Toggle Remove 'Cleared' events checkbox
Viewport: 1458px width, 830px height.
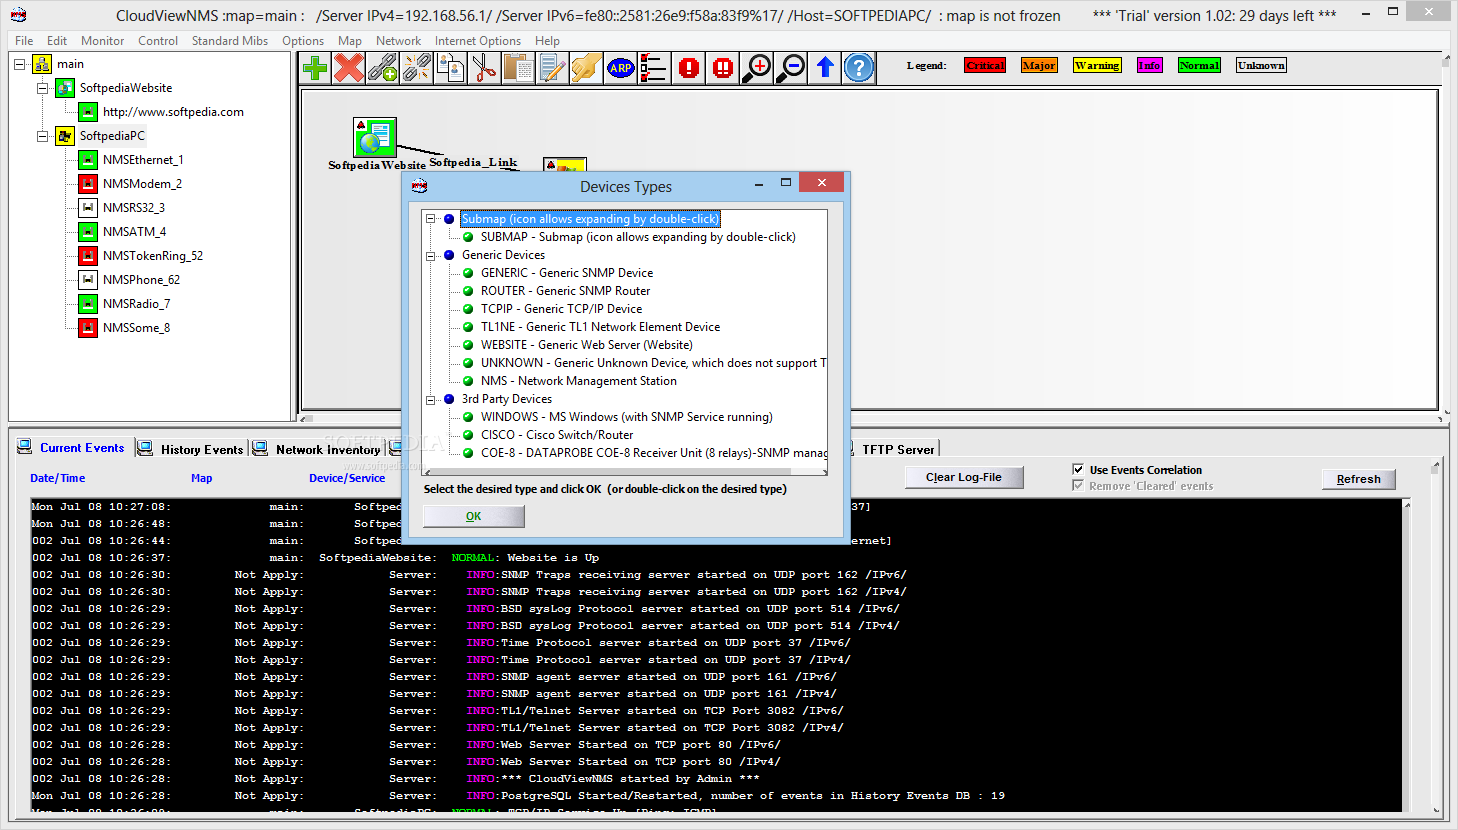tap(1078, 485)
